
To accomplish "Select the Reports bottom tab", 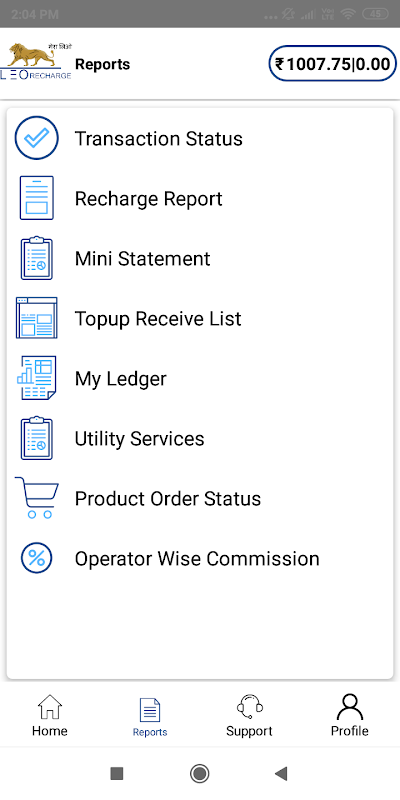I will click(150, 717).
